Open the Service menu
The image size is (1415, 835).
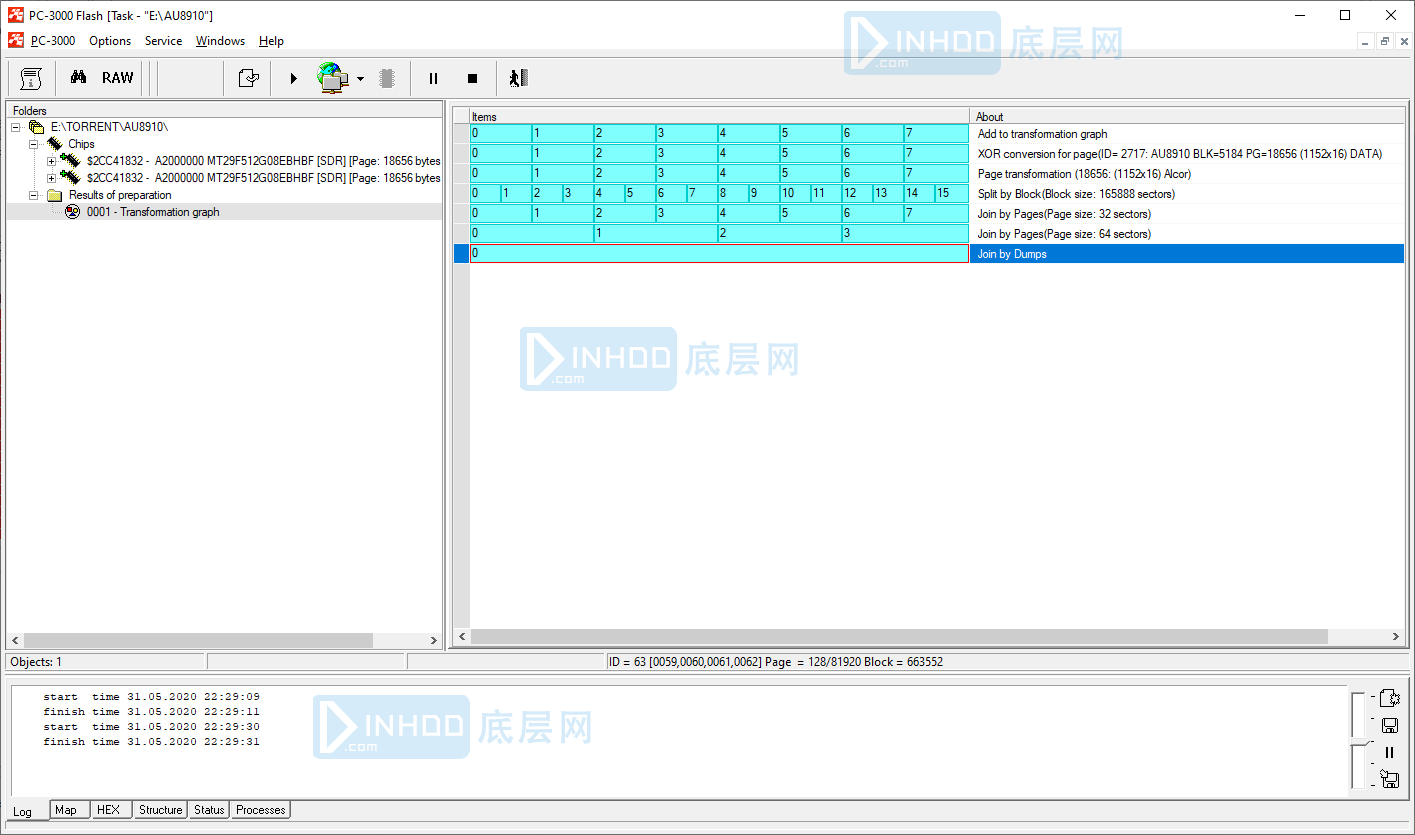tap(163, 41)
